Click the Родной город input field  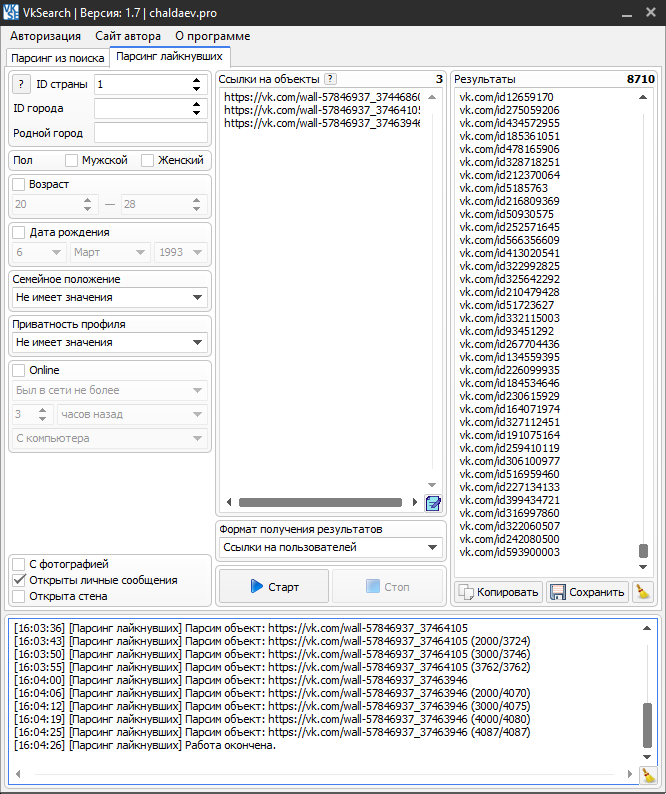click(x=151, y=133)
